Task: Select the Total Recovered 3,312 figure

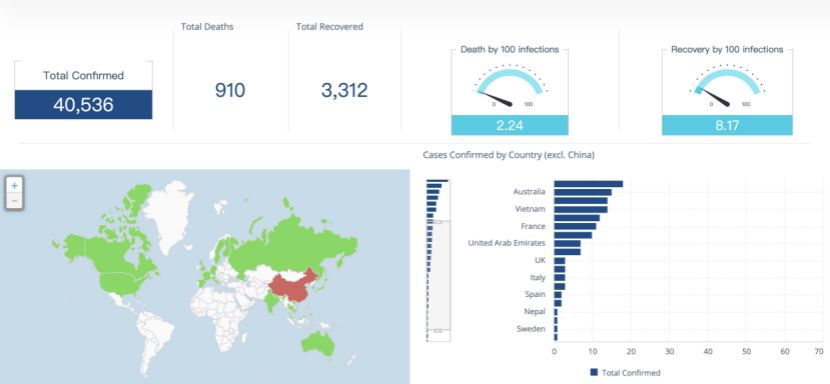Action: (344, 90)
